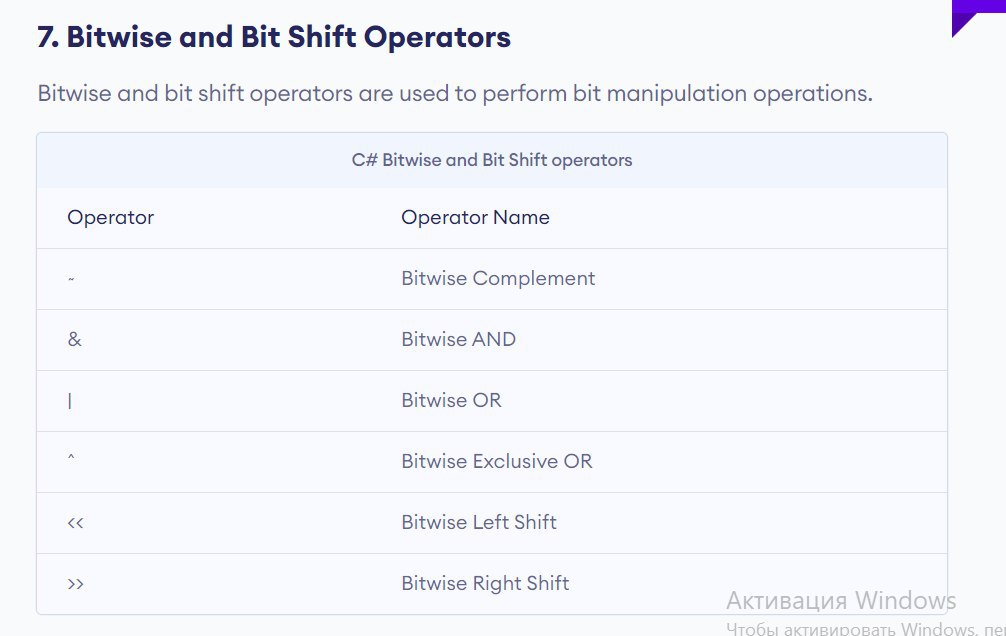The width and height of the screenshot is (1006, 636).
Task: Select the pipe OR operator symbol
Action: [70, 401]
